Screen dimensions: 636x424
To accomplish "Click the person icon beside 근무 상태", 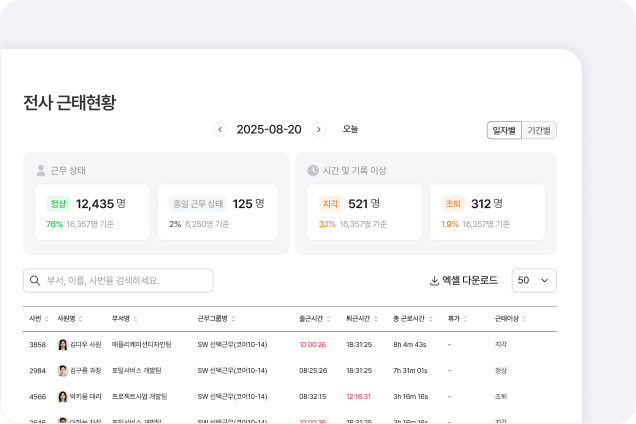I will pyautogui.click(x=41, y=170).
